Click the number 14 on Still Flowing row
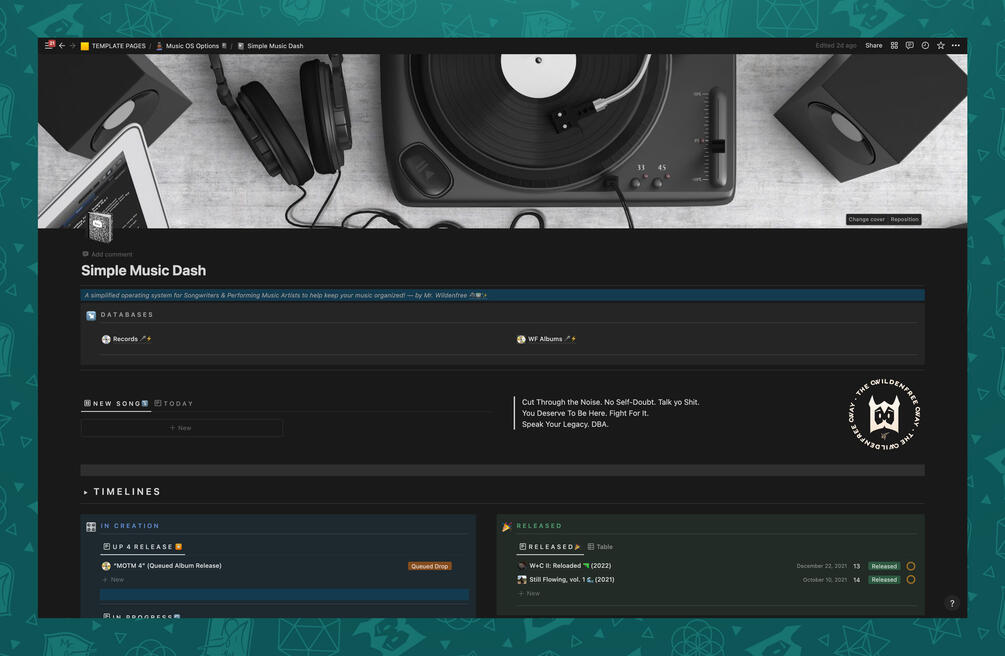The image size is (1005, 656). tap(857, 580)
